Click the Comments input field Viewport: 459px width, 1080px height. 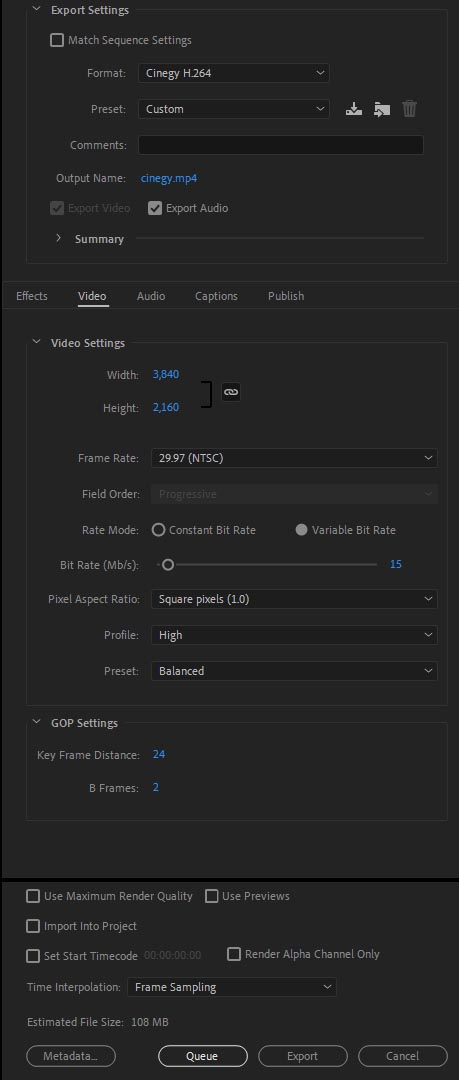click(280, 145)
